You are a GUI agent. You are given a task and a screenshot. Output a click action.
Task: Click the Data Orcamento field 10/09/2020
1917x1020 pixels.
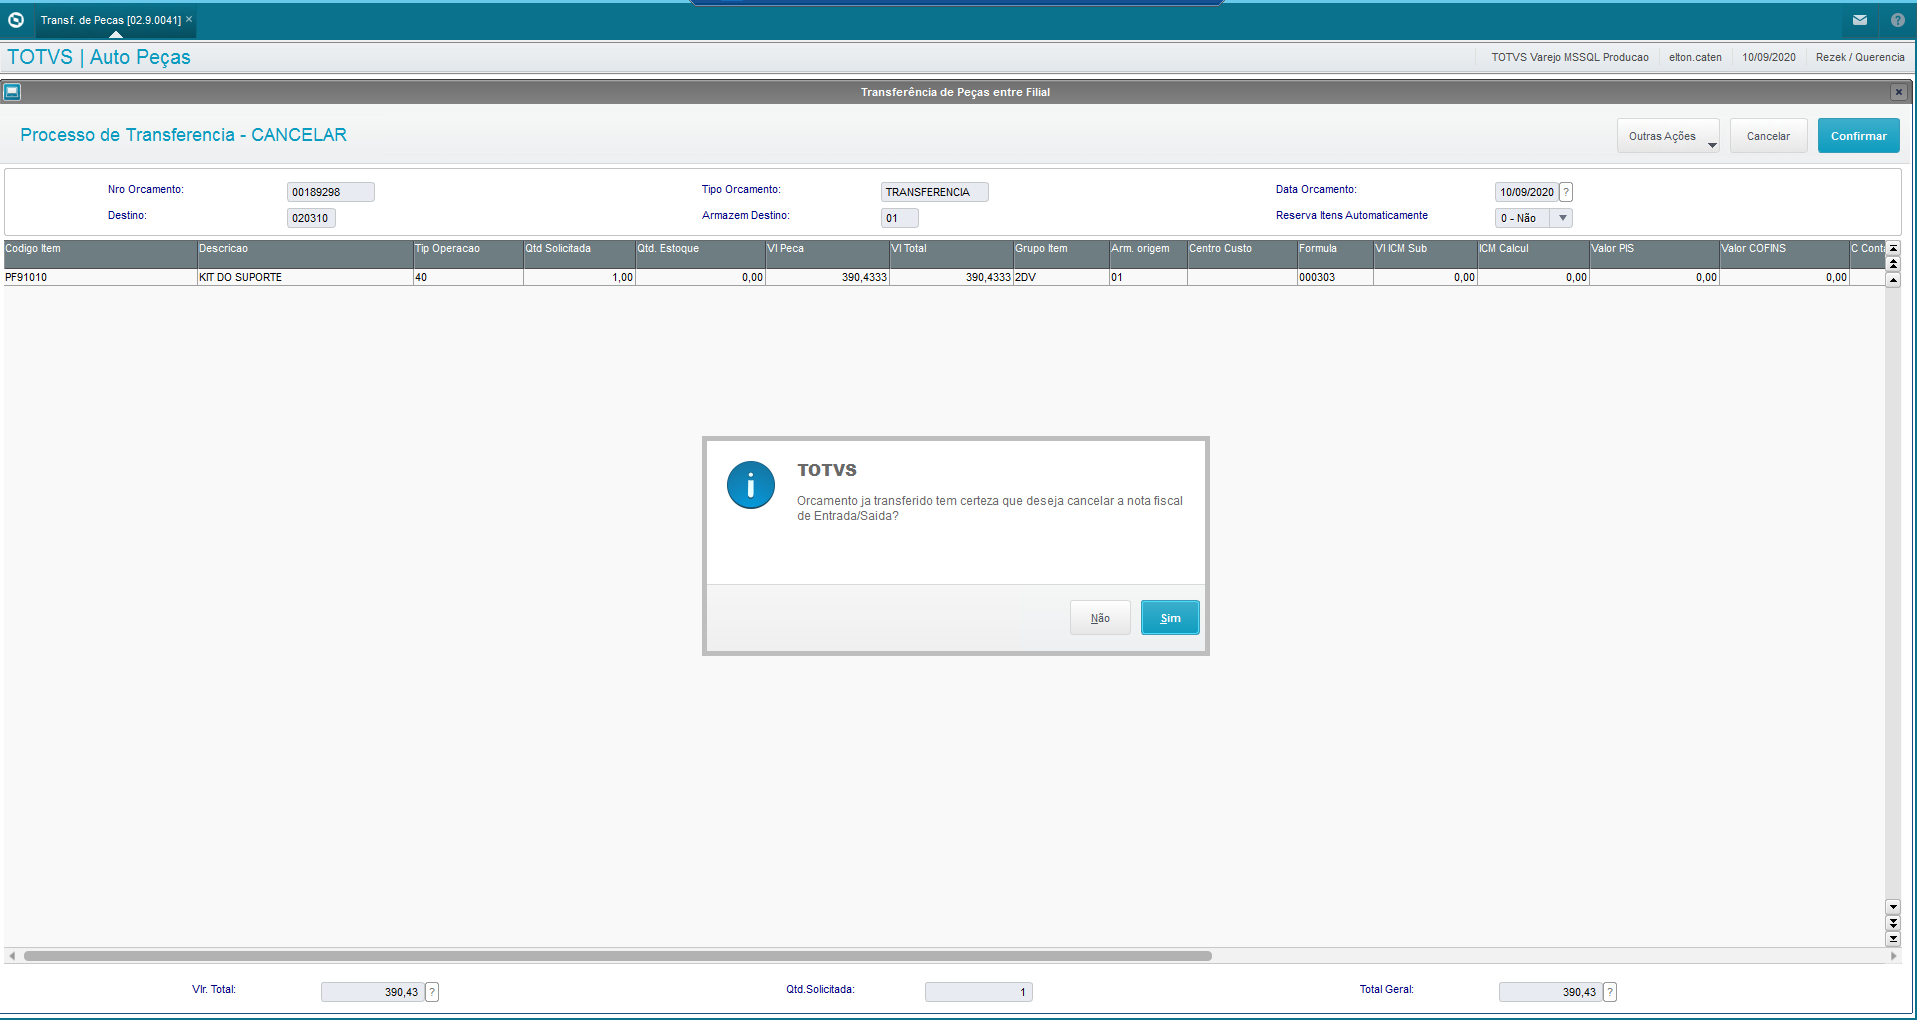click(x=1526, y=192)
